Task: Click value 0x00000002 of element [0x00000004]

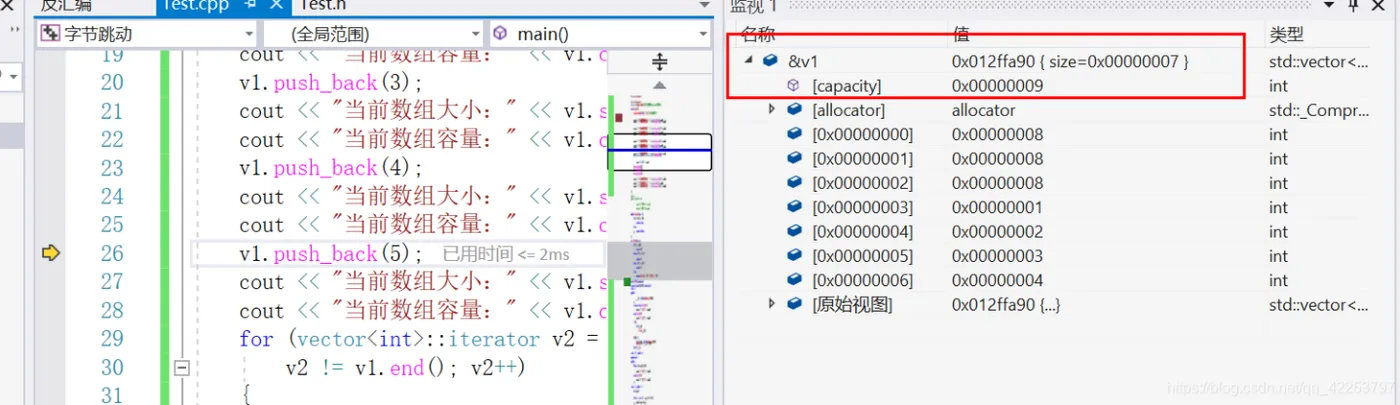Action: 997,231
